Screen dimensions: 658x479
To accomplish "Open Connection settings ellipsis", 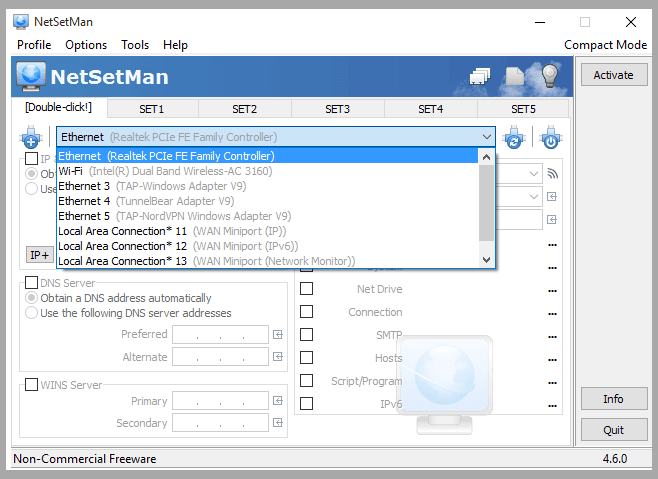I will pyautogui.click(x=552, y=314).
